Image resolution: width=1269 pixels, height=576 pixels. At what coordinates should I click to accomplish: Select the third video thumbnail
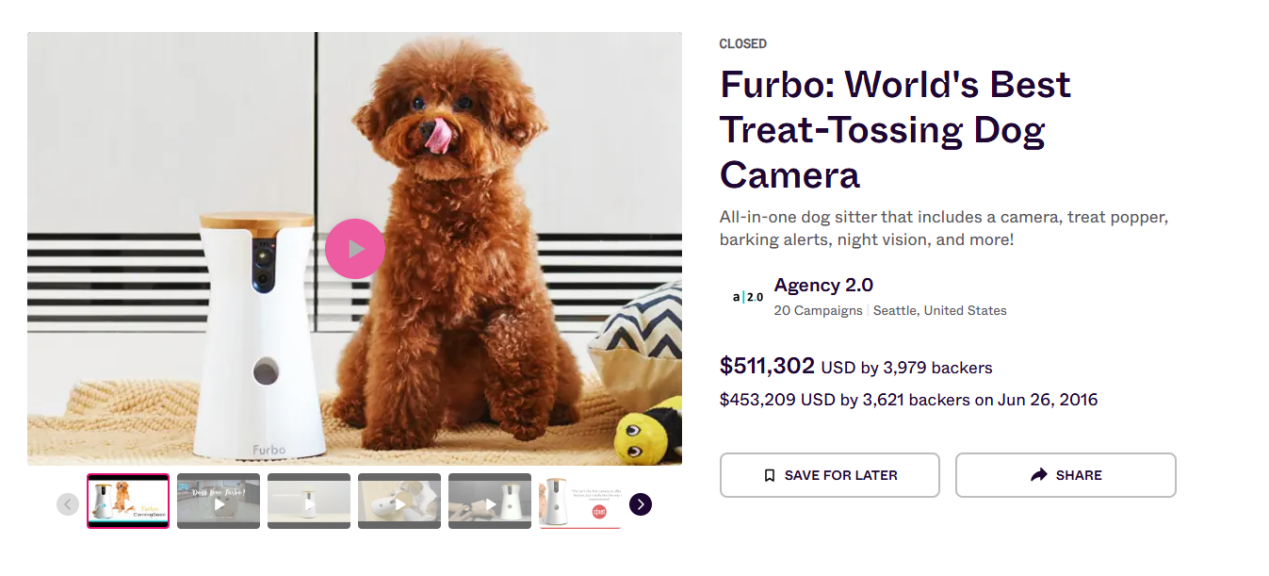click(x=309, y=501)
